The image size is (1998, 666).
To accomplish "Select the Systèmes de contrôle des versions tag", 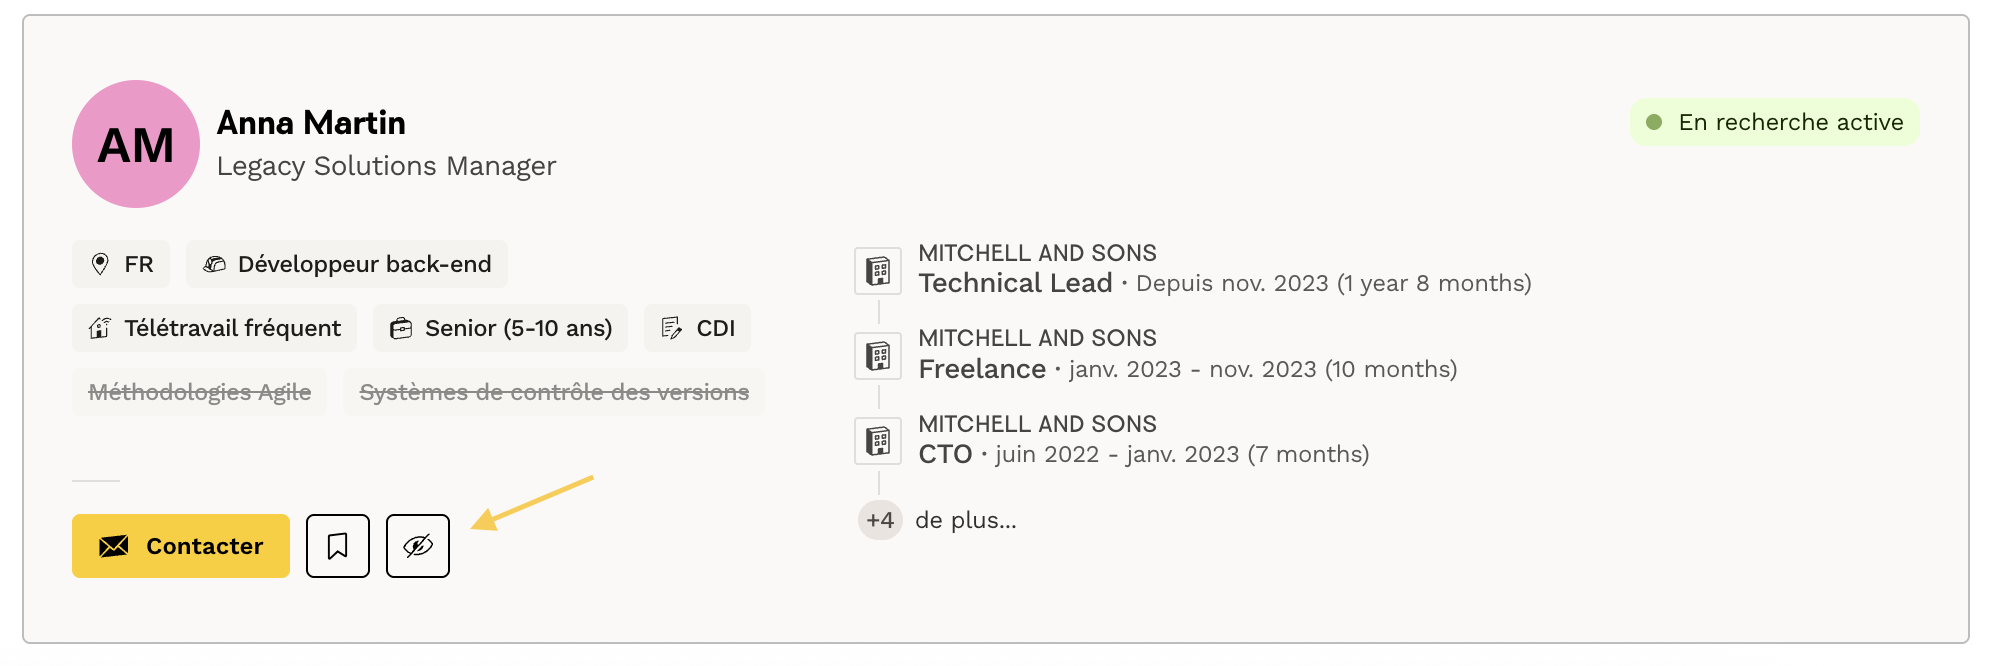I will pos(554,392).
